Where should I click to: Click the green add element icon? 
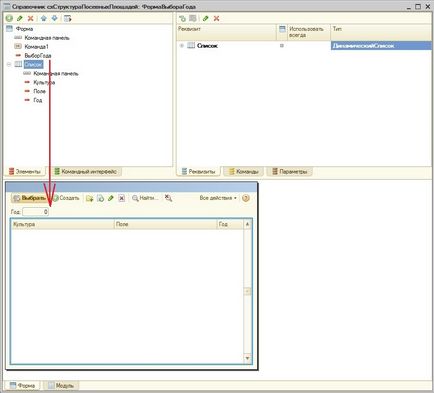click(x=9, y=18)
